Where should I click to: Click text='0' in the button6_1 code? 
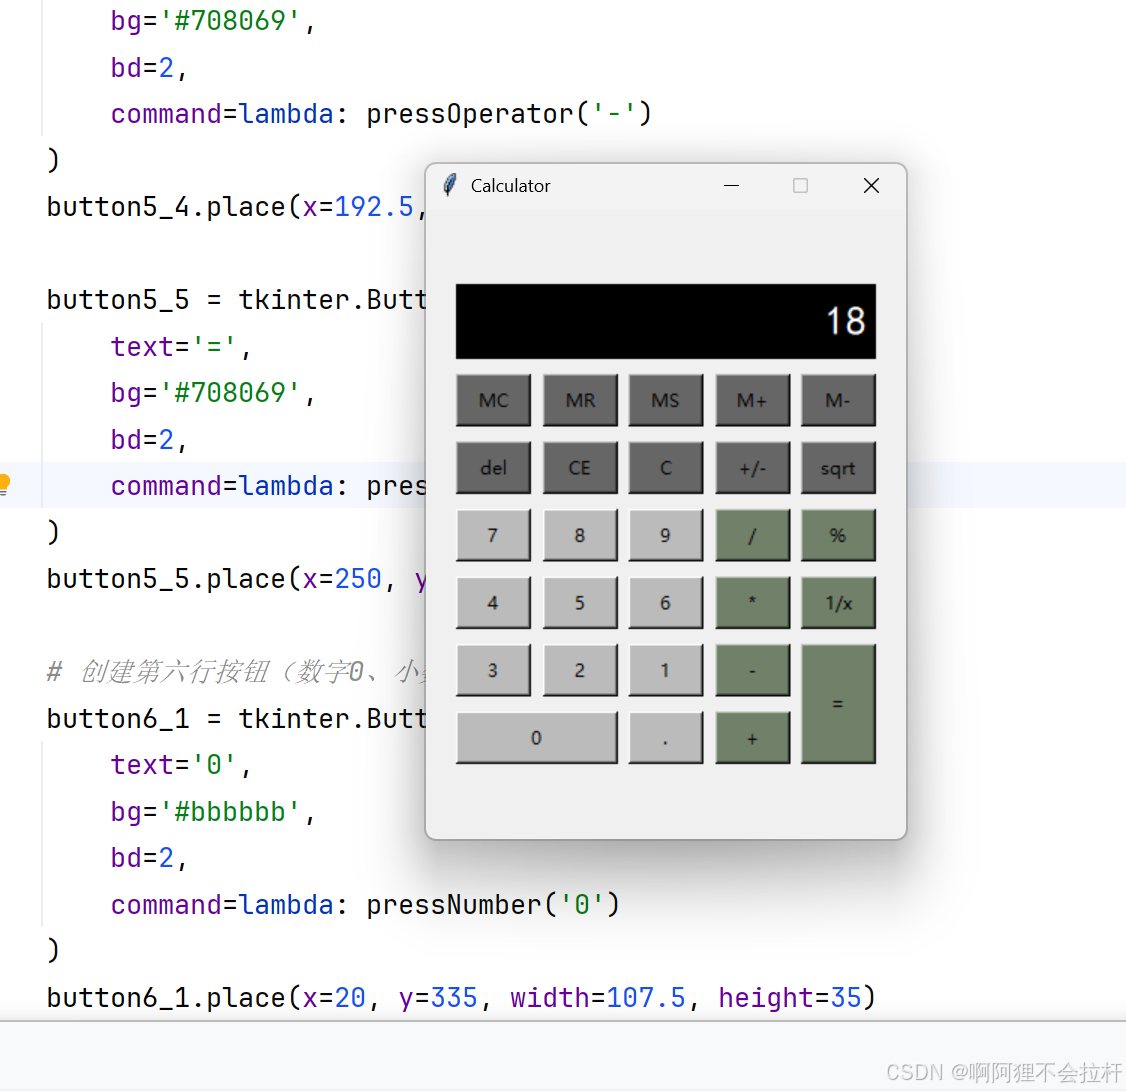pyautogui.click(x=181, y=765)
